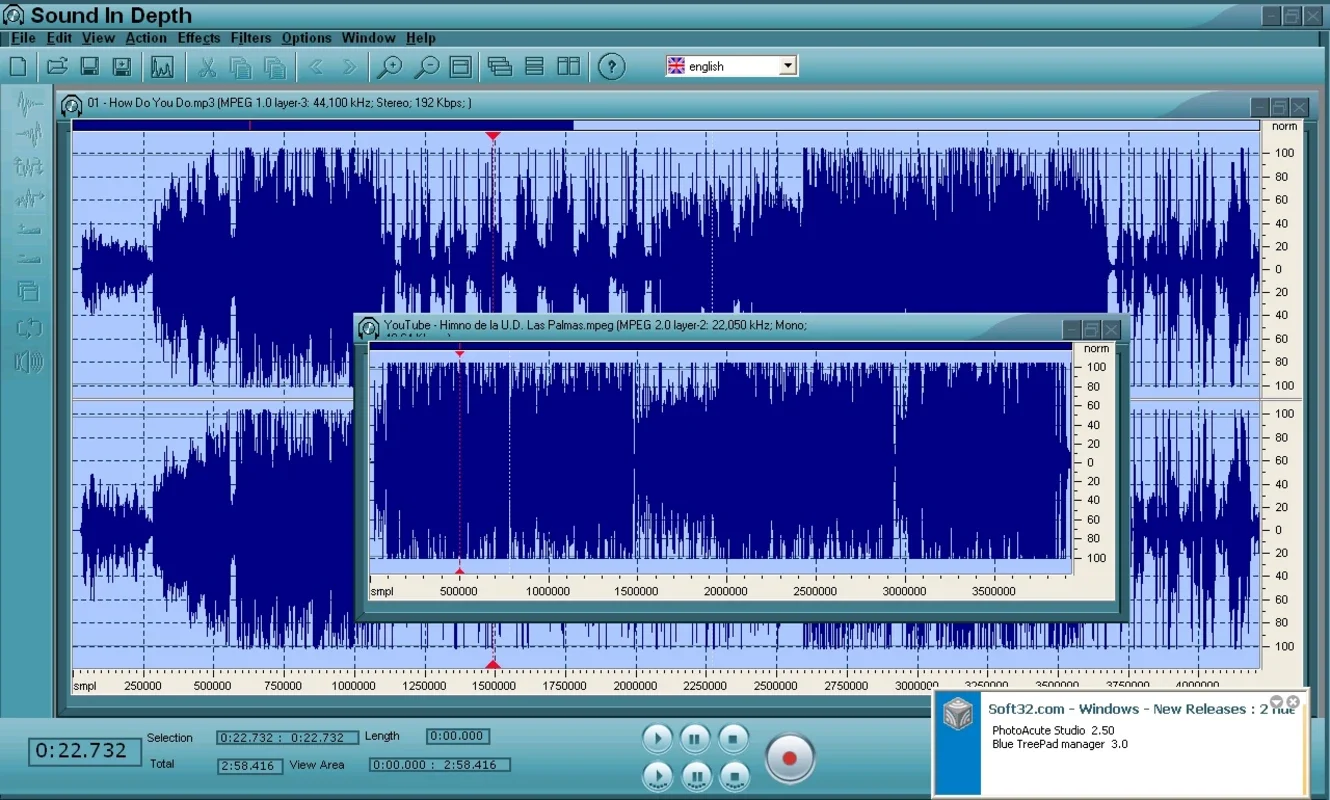Viewport: 1330px width, 800px height.
Task: Cascade windows using the overlapping windows icon
Action: 500,67
